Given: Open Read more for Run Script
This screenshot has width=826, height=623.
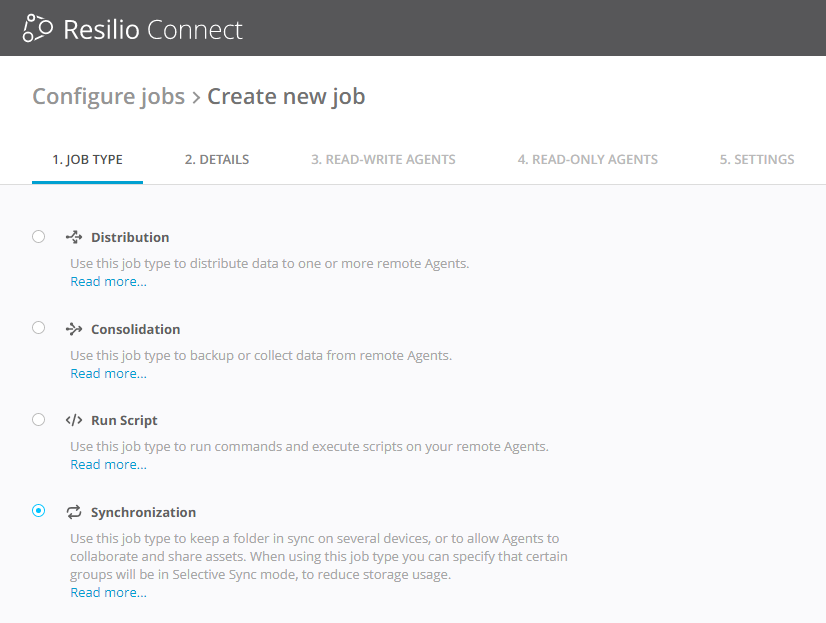Looking at the screenshot, I should coord(108,464).
